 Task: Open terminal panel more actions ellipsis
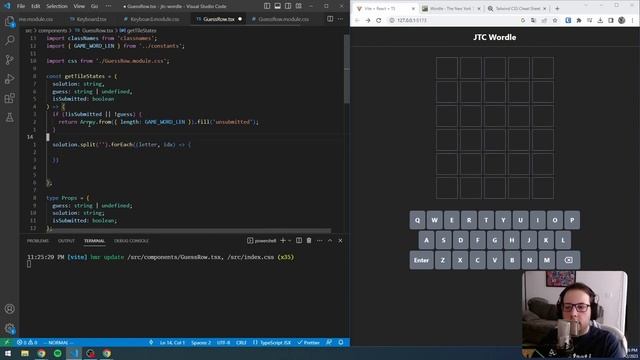point(320,240)
